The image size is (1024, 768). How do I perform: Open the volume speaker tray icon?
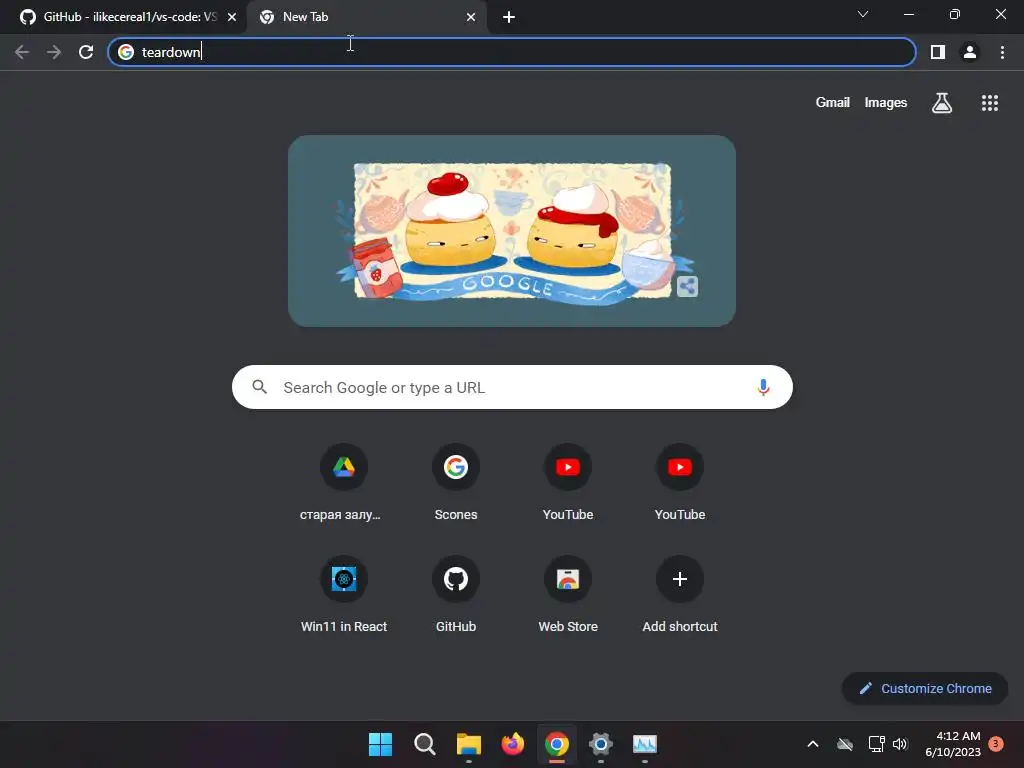point(900,744)
